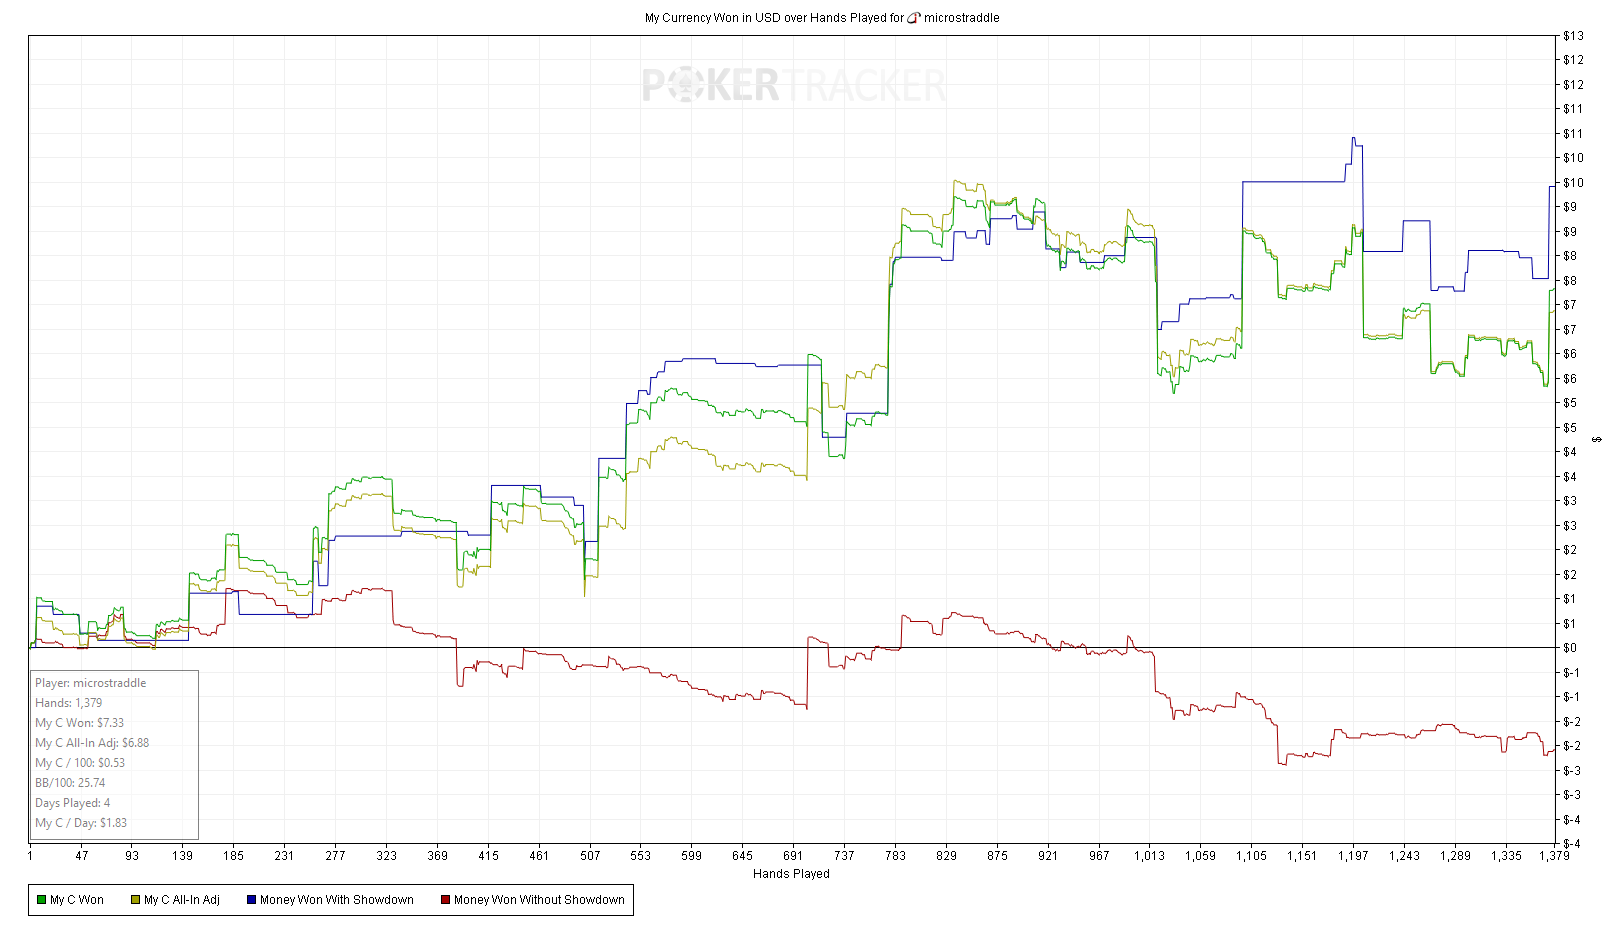Click 'Days Played: 4' stat line
The width and height of the screenshot is (1623, 927).
[x=73, y=803]
